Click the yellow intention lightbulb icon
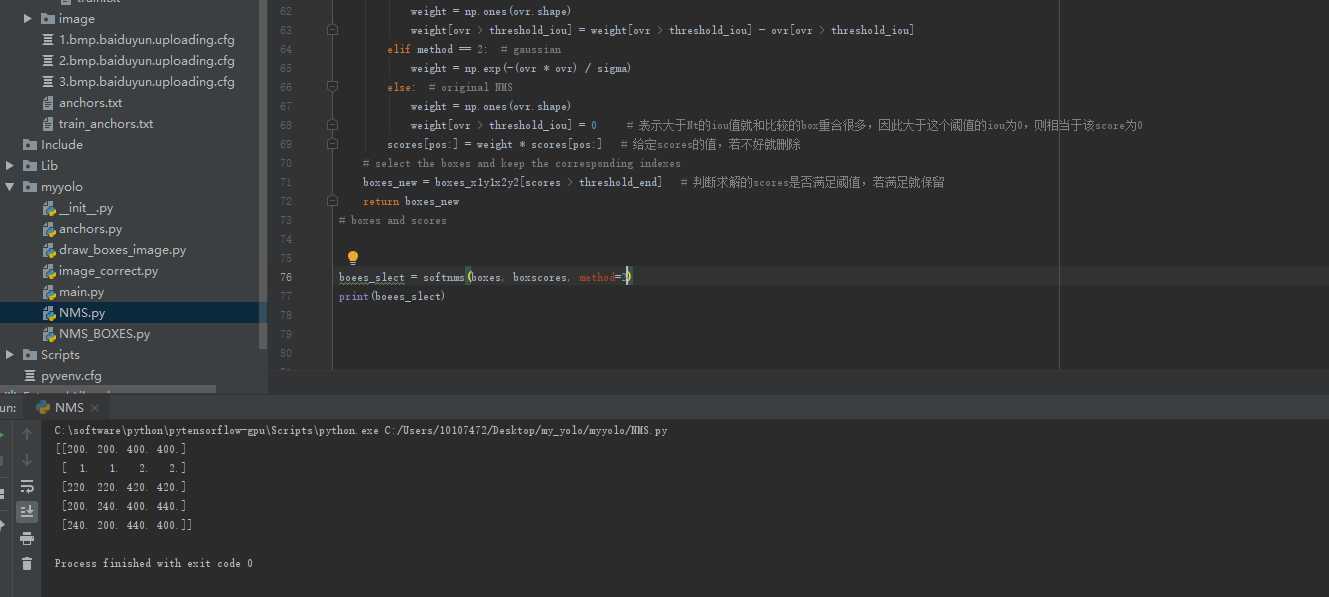The width and height of the screenshot is (1329, 597). coord(352,257)
